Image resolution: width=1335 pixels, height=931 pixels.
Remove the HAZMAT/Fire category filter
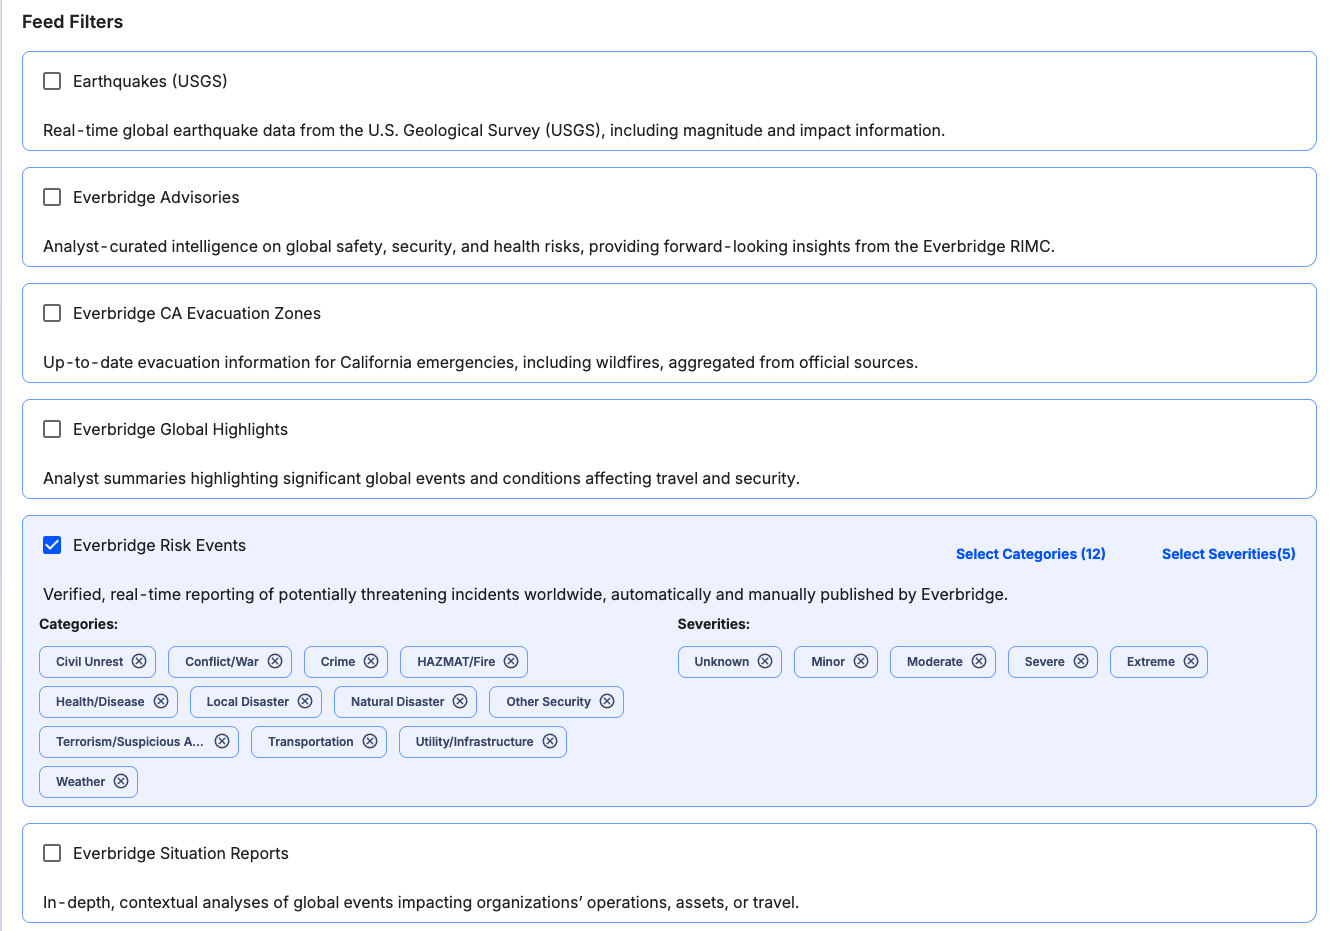[x=511, y=661]
